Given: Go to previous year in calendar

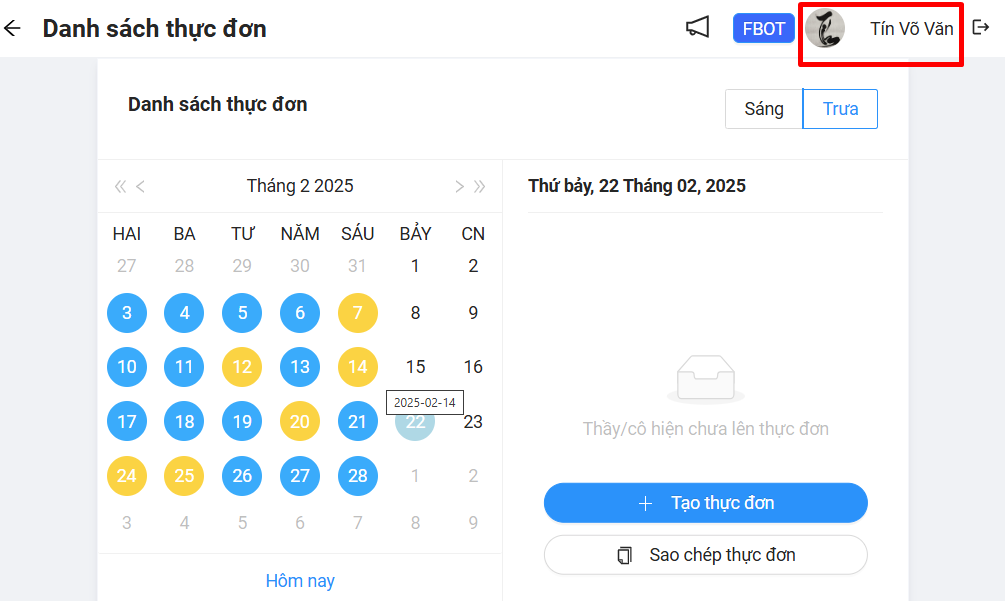Looking at the screenshot, I should pyautogui.click(x=120, y=186).
